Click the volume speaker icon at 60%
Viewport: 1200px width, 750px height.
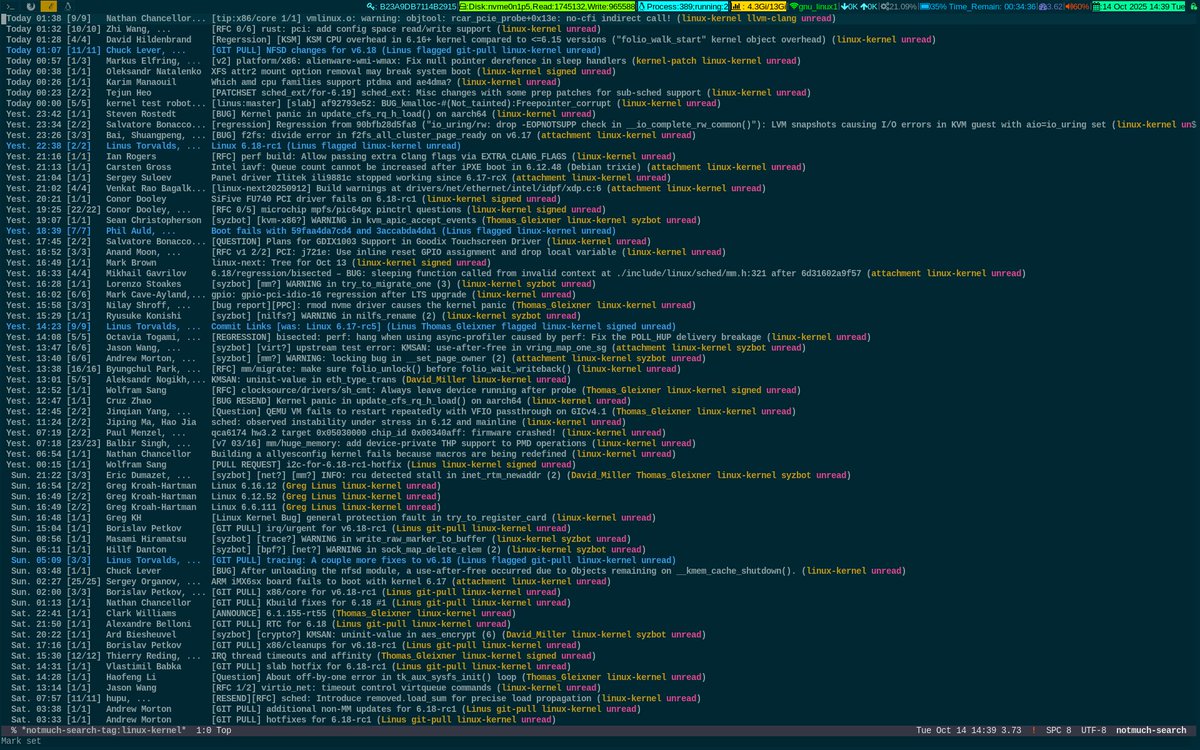pos(1069,6)
